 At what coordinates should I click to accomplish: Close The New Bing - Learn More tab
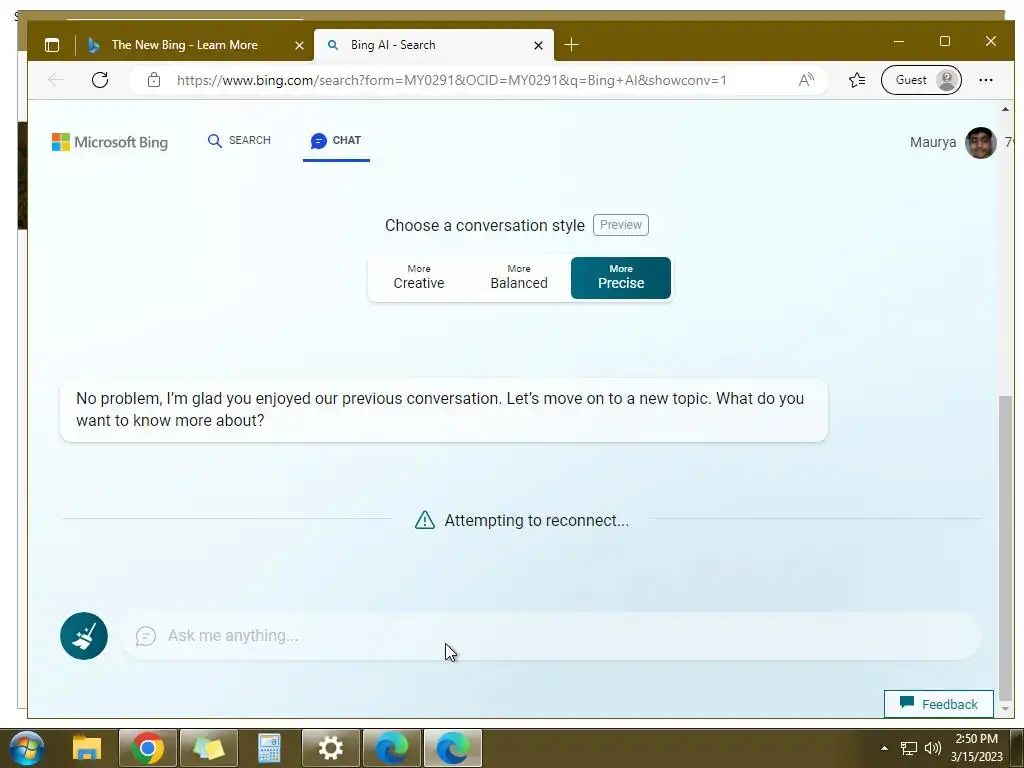(299, 45)
